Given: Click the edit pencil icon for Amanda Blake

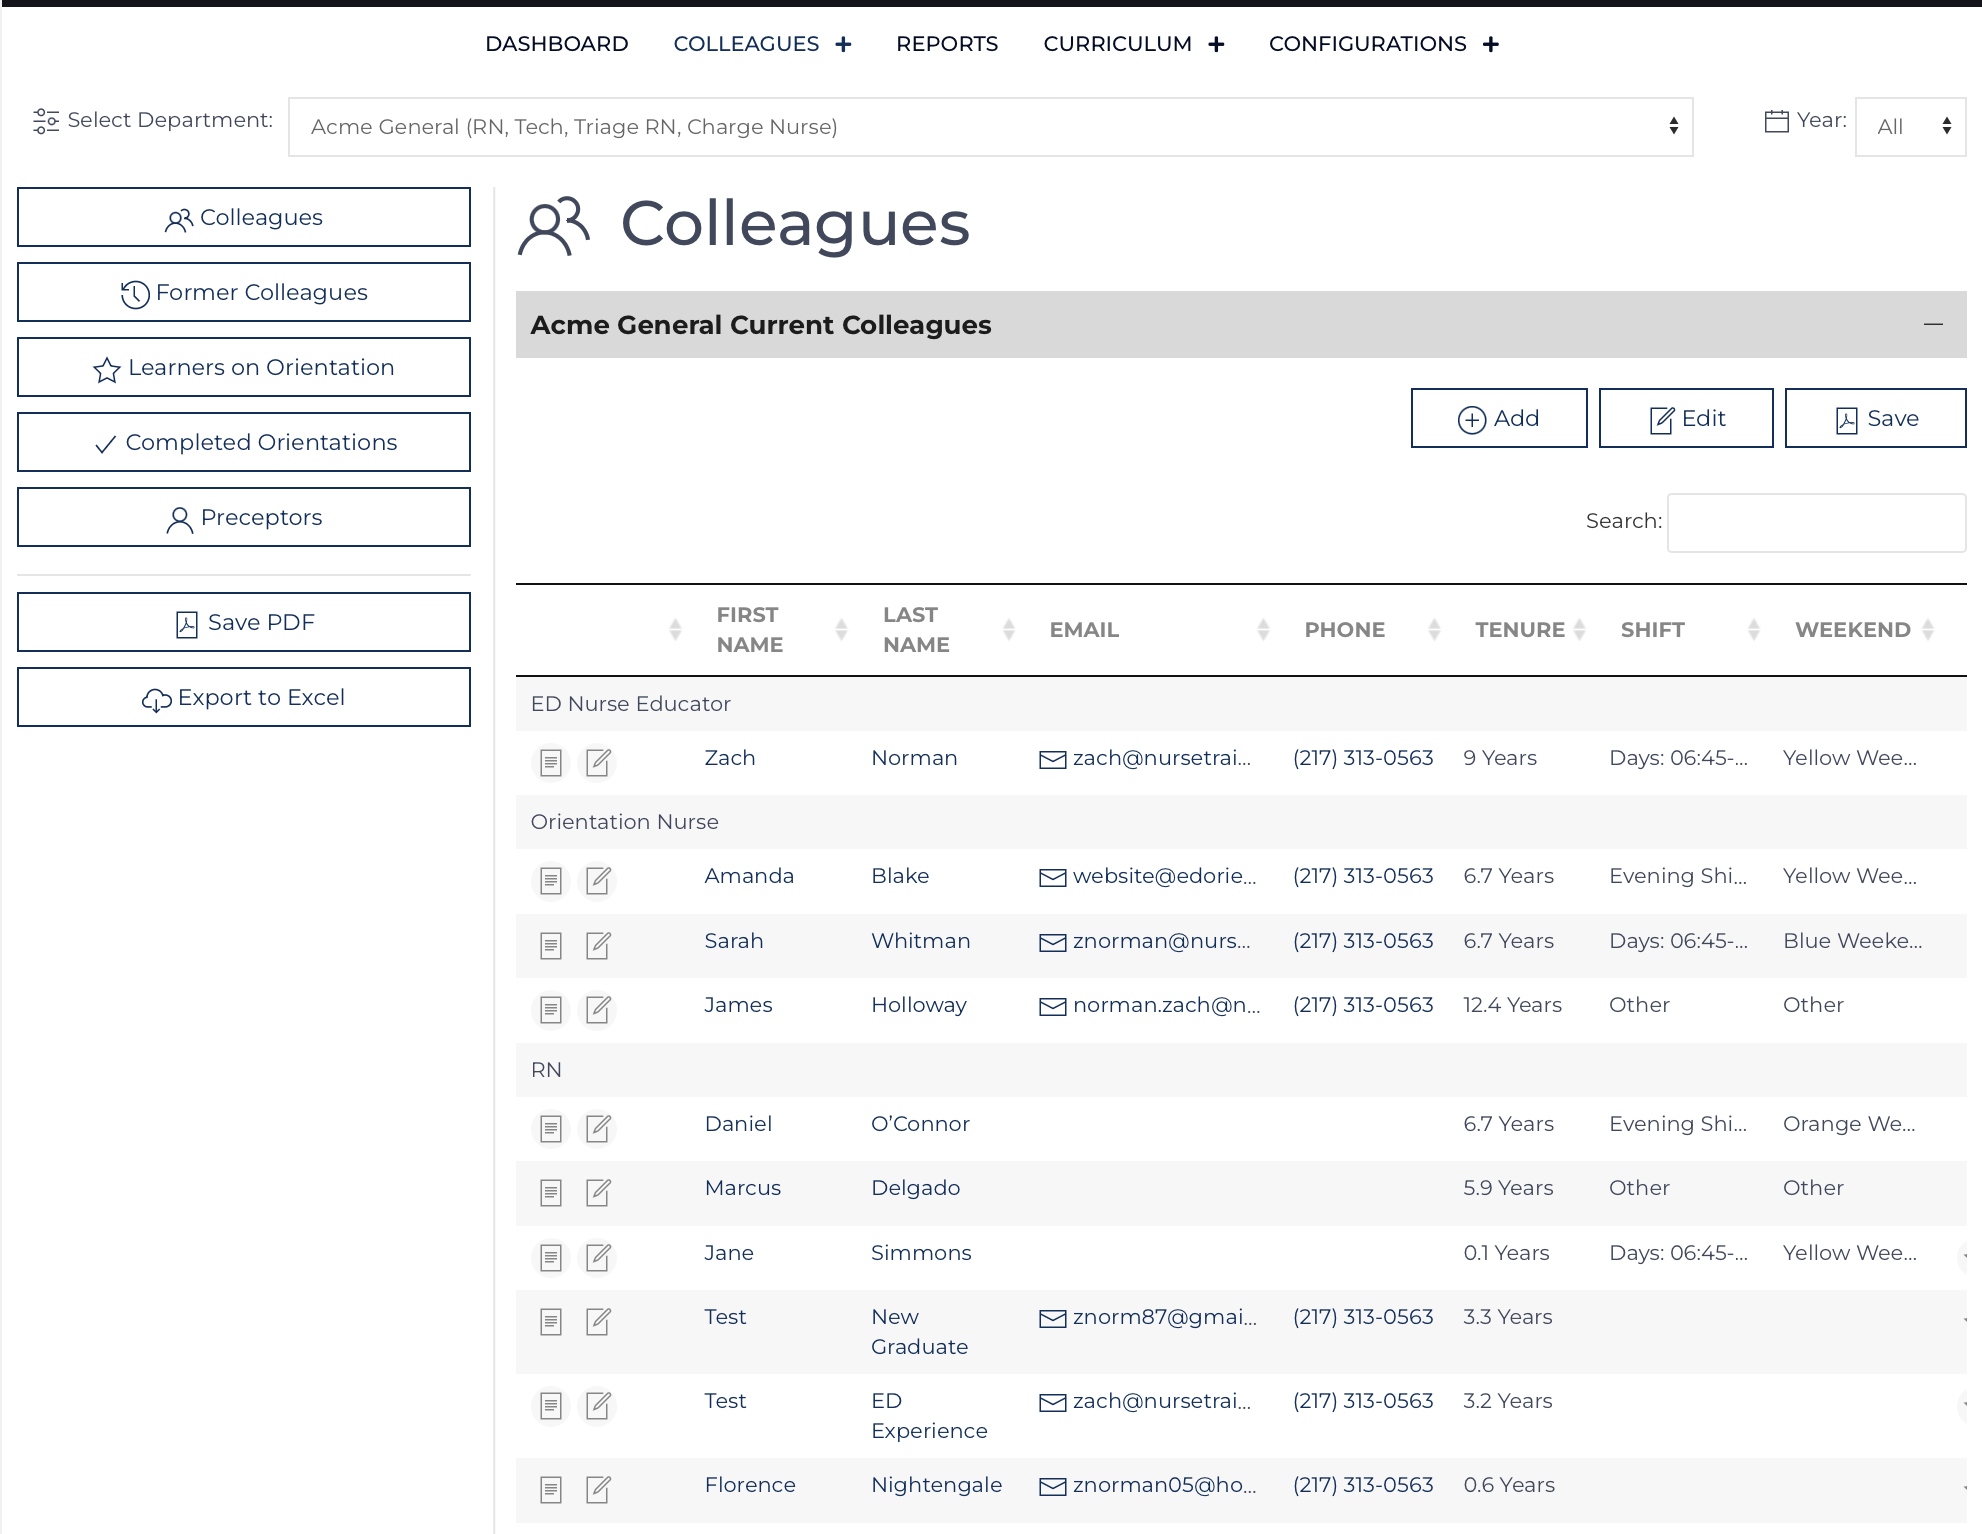Looking at the screenshot, I should pyautogui.click(x=598, y=880).
